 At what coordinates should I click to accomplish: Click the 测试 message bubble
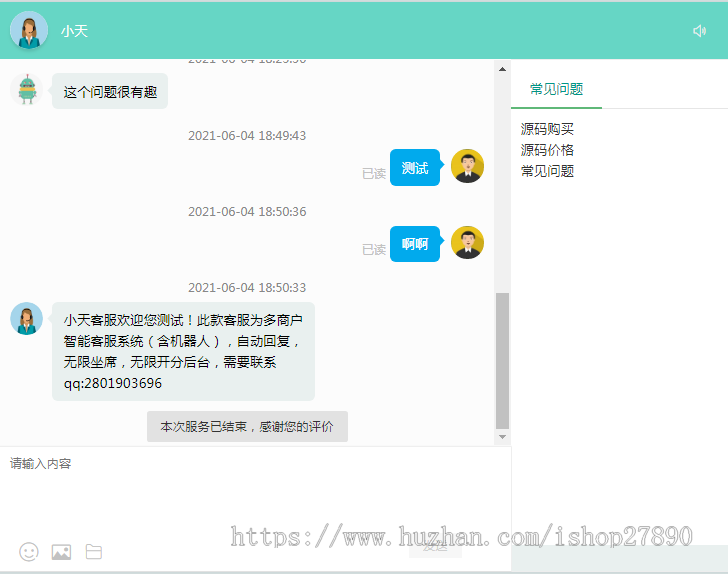click(415, 168)
